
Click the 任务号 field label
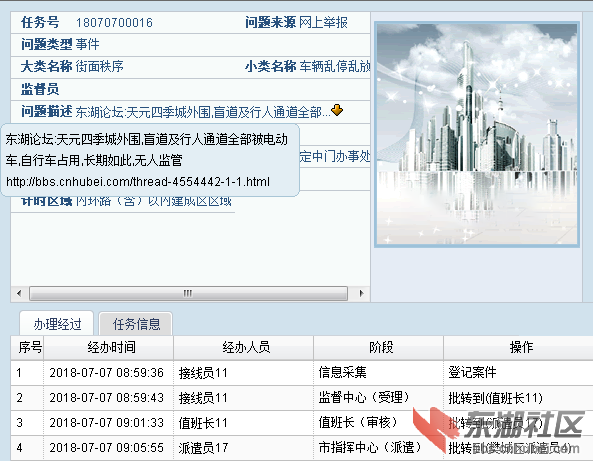(x=40, y=23)
